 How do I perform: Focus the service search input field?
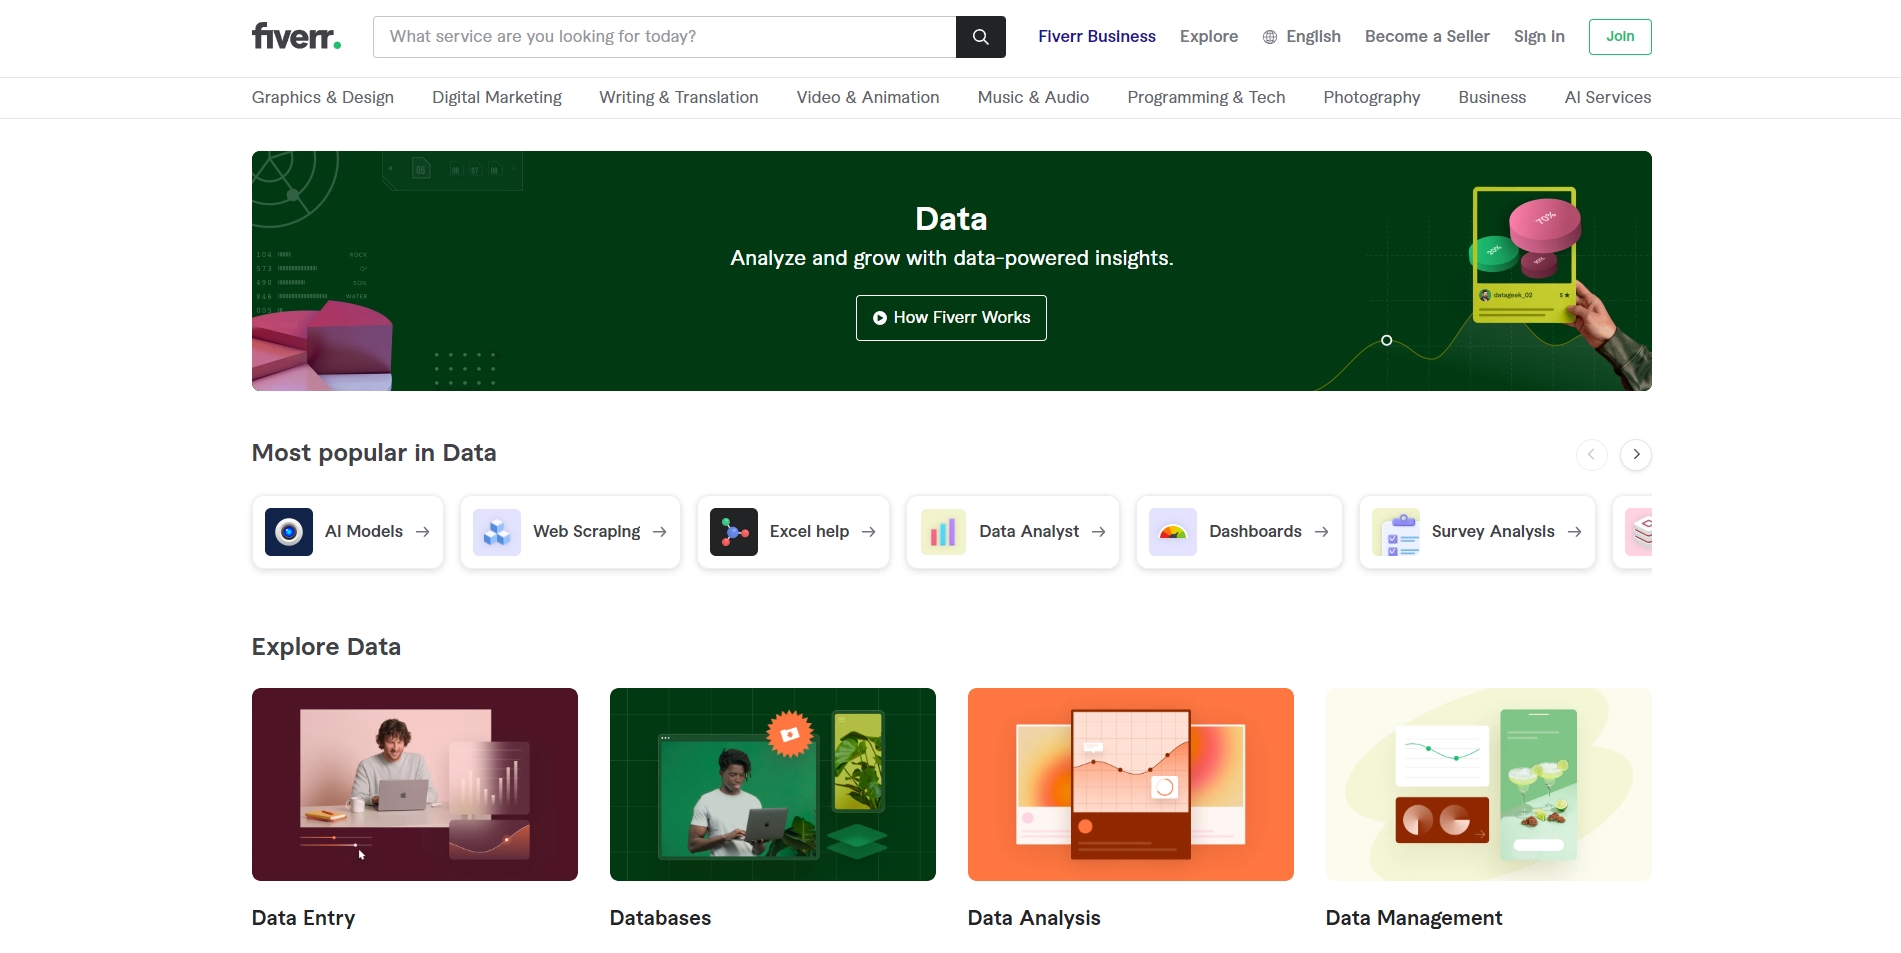(665, 37)
